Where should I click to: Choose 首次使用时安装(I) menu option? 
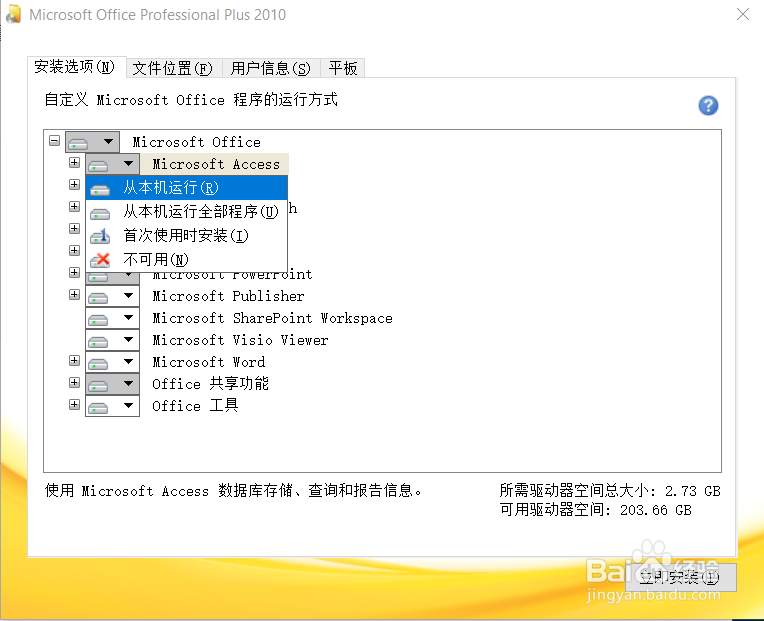tap(186, 235)
